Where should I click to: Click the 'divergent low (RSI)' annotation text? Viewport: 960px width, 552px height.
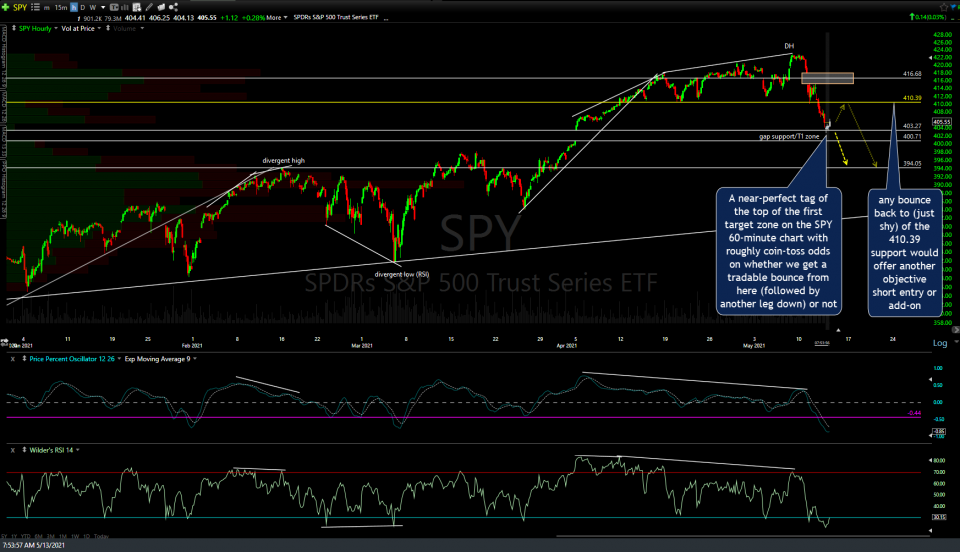(402, 274)
